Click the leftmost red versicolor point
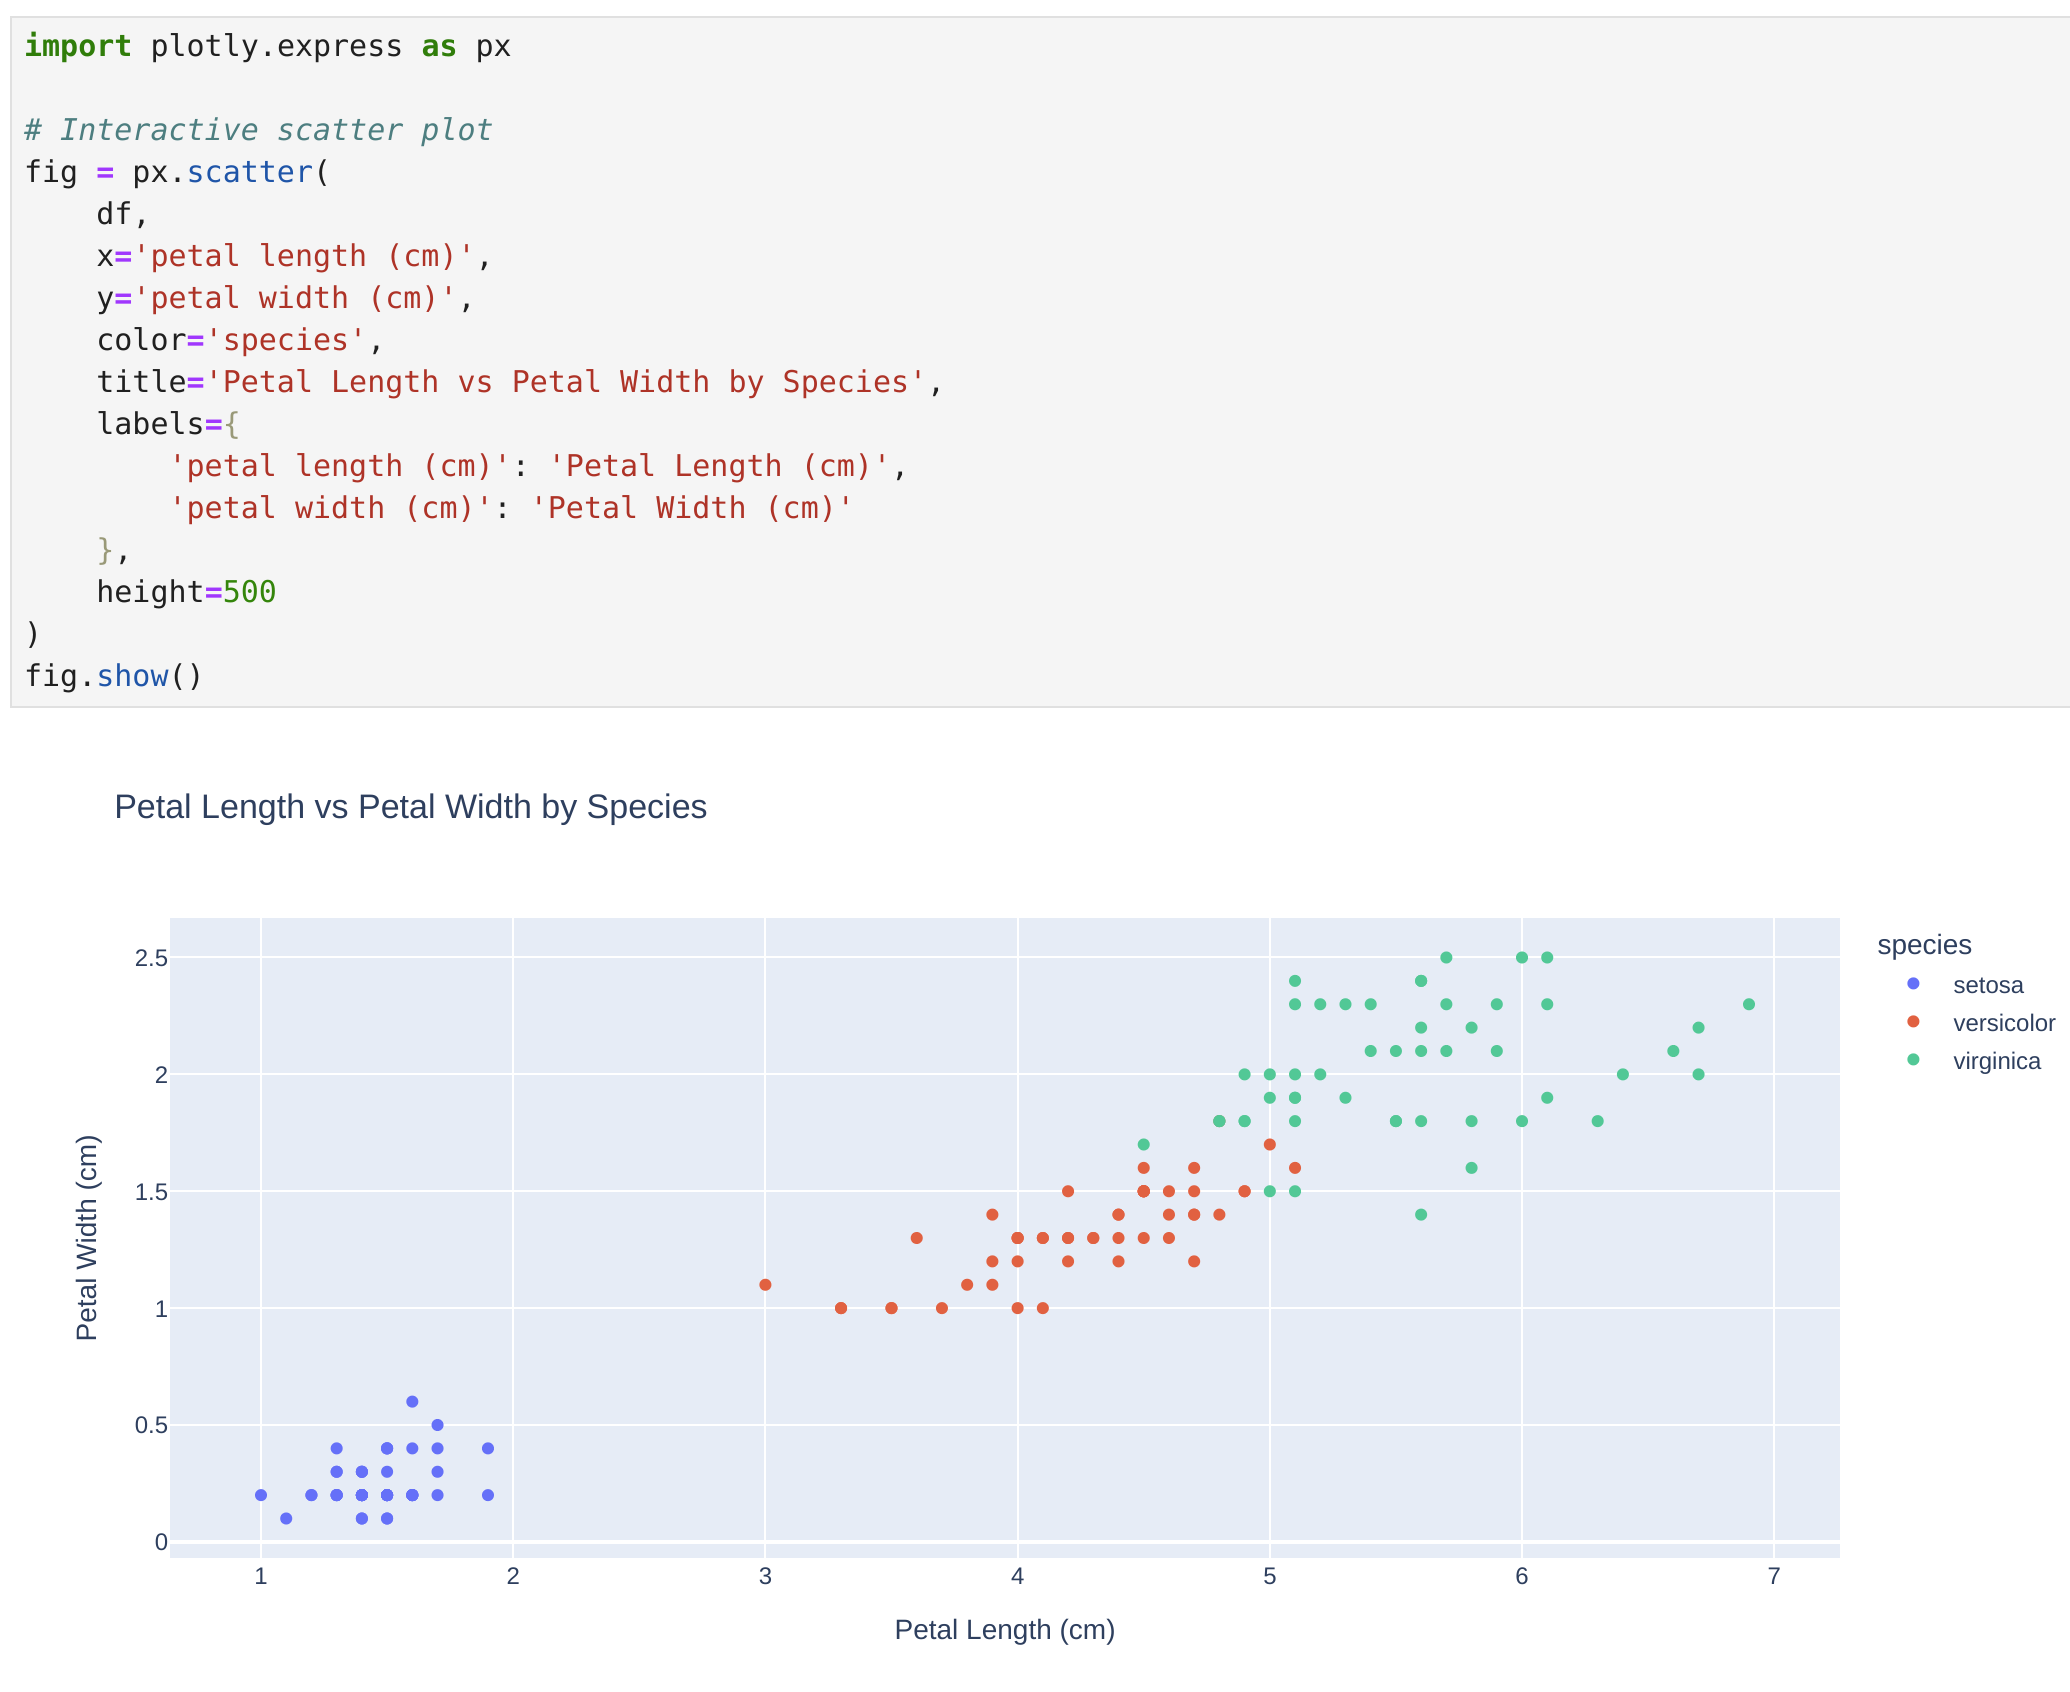2070x1692 pixels. pyautogui.click(x=765, y=1285)
